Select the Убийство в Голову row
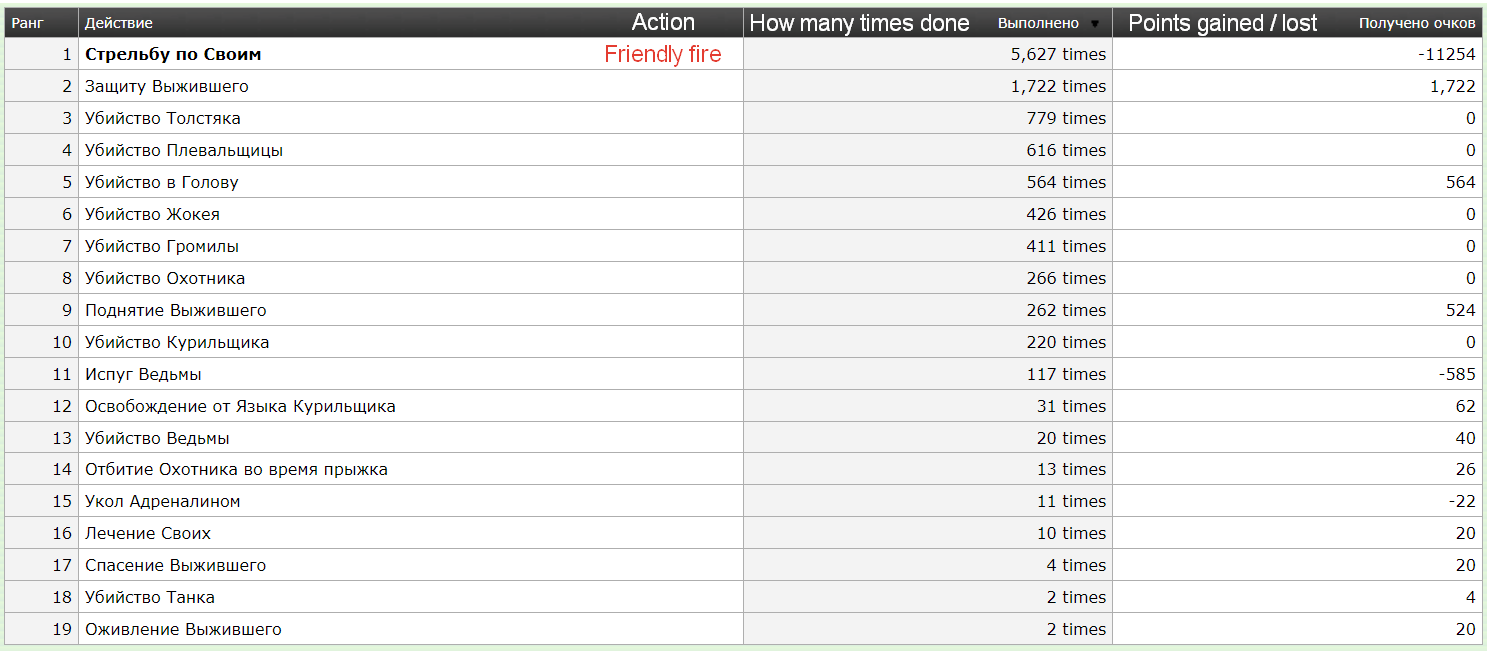Image resolution: width=1487 pixels, height=651 pixels. [x=162, y=182]
